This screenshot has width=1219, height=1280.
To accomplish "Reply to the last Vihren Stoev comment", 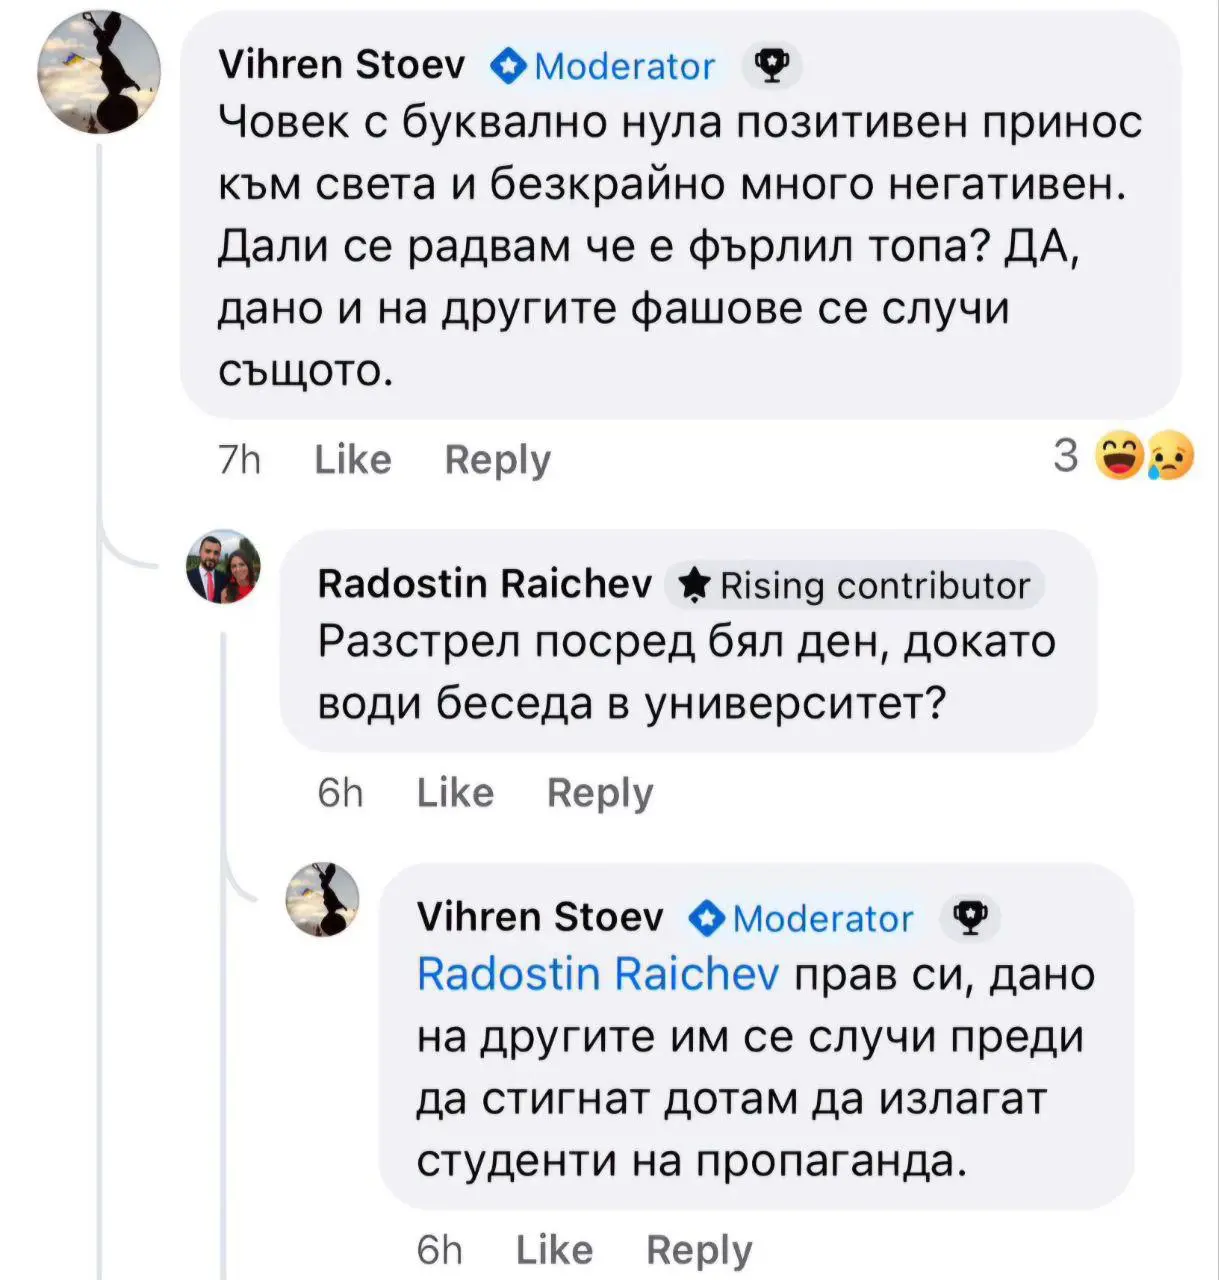I will coord(698,1250).
